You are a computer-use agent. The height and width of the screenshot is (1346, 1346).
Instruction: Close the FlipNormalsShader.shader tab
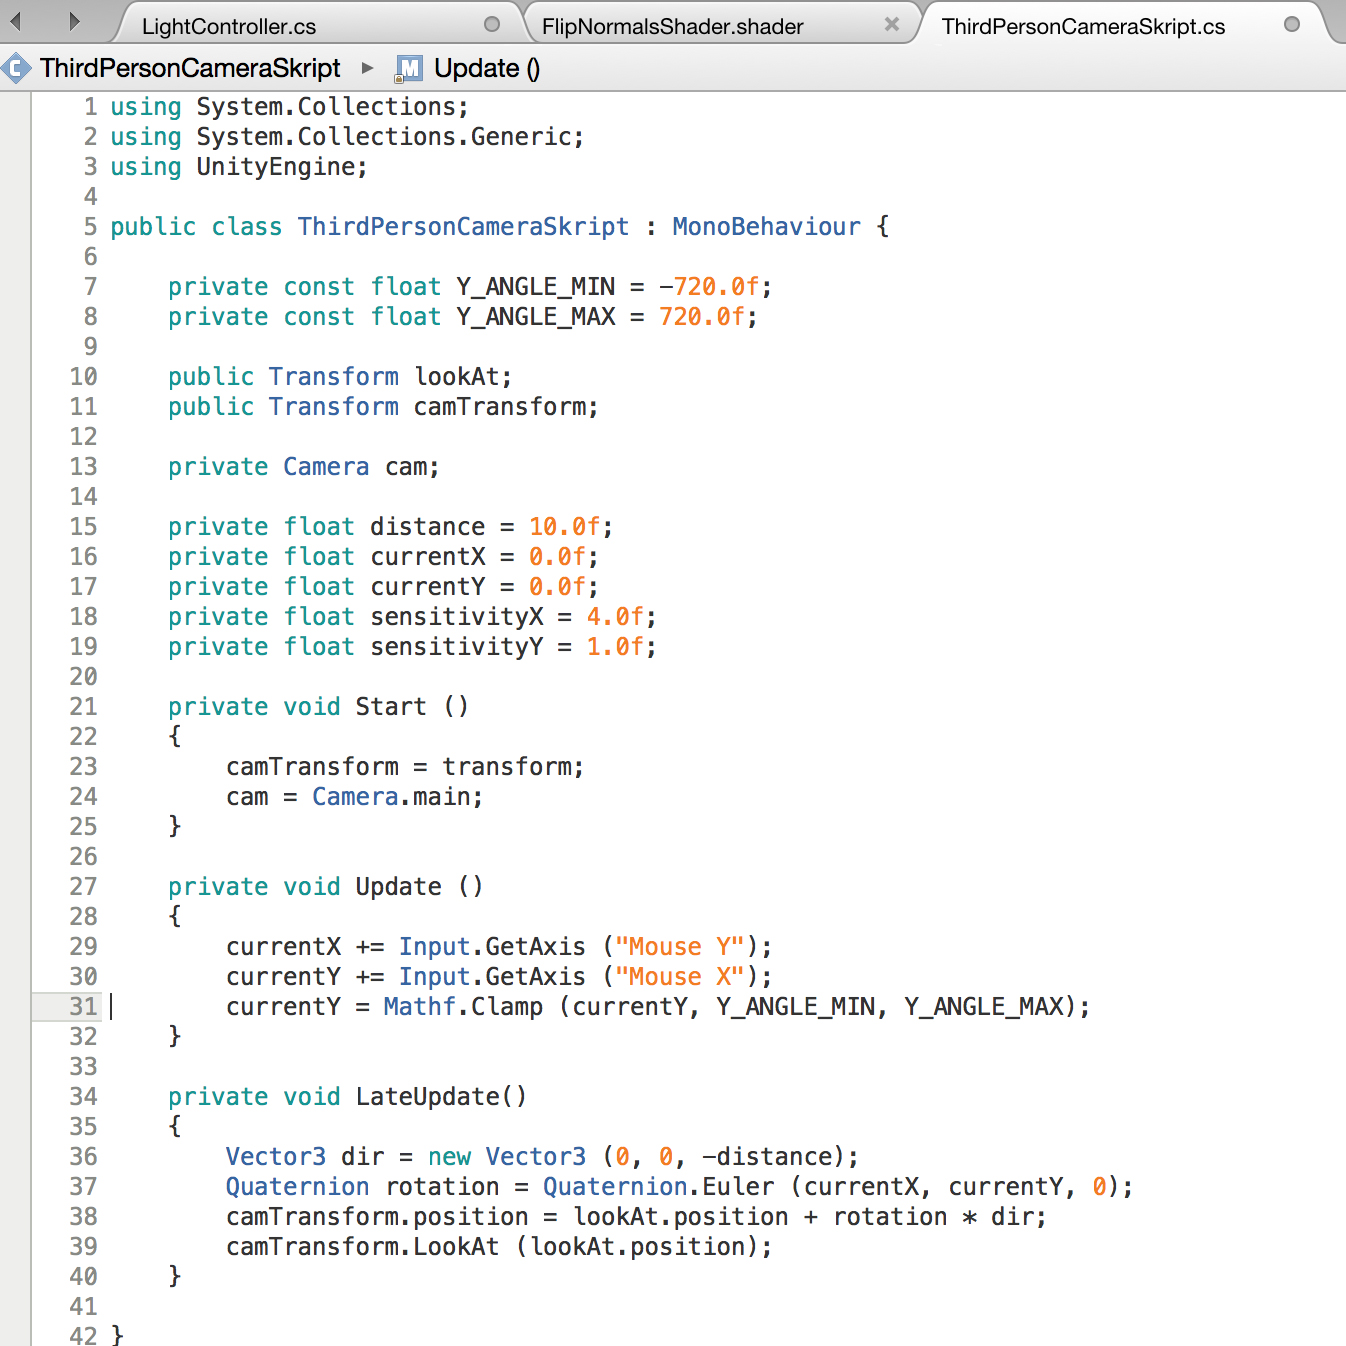892,24
